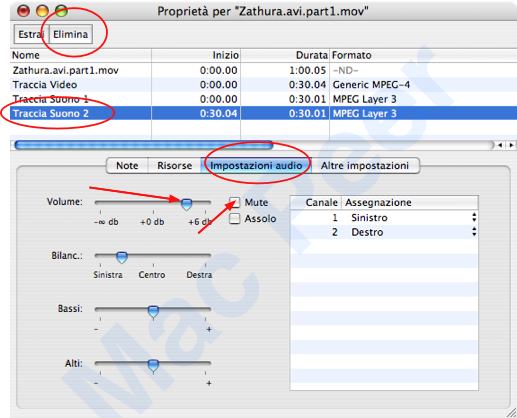
Task: Click the scroll right arrow icon
Action: pyautogui.click(x=511, y=145)
